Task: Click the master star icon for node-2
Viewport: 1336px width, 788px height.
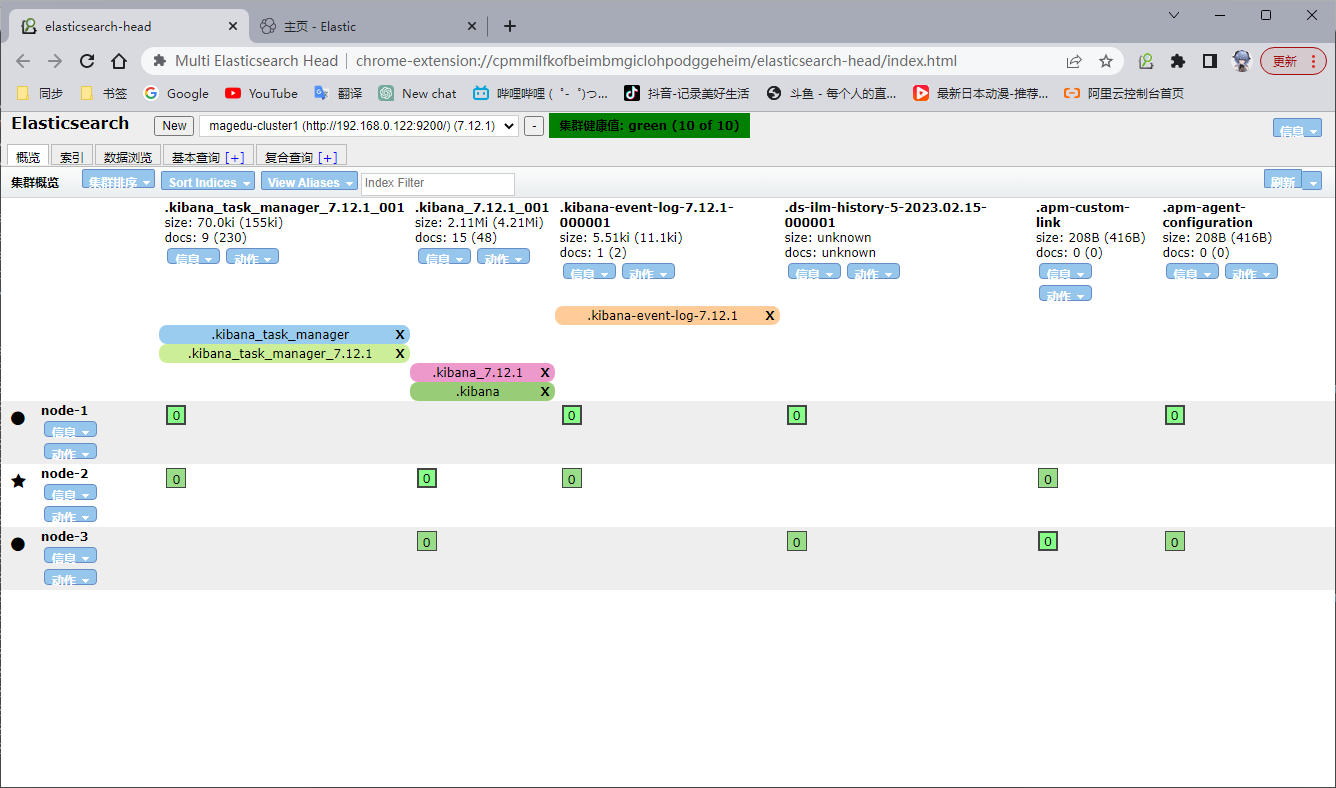Action: coord(18,481)
